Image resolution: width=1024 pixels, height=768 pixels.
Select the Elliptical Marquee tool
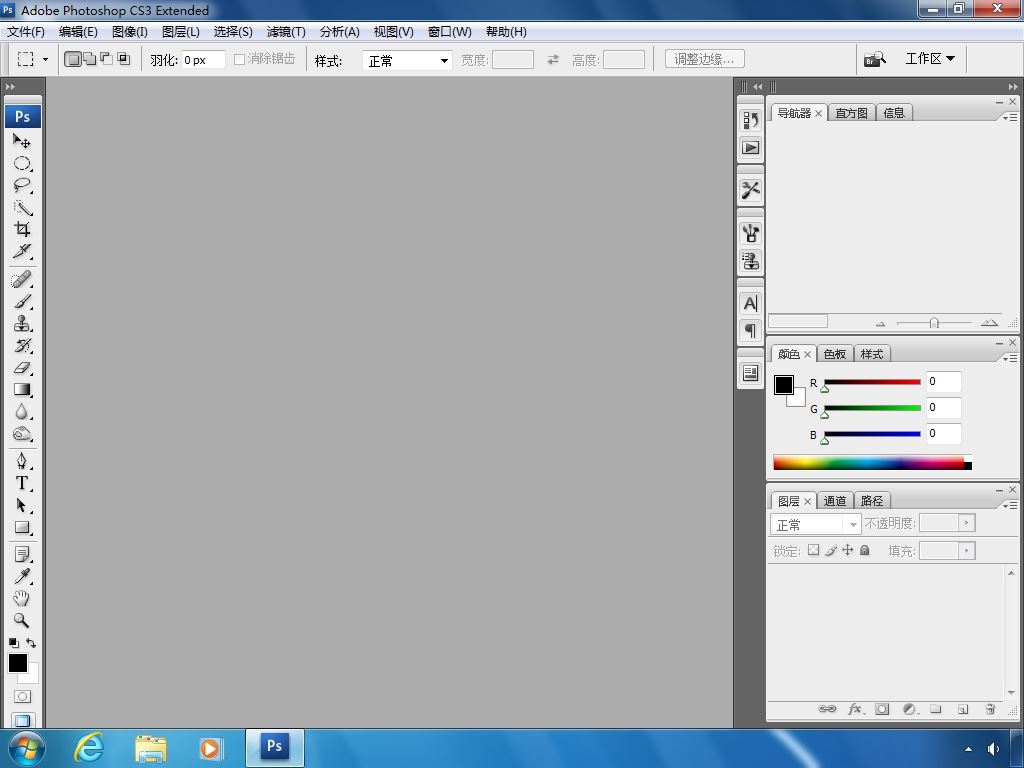[22, 163]
